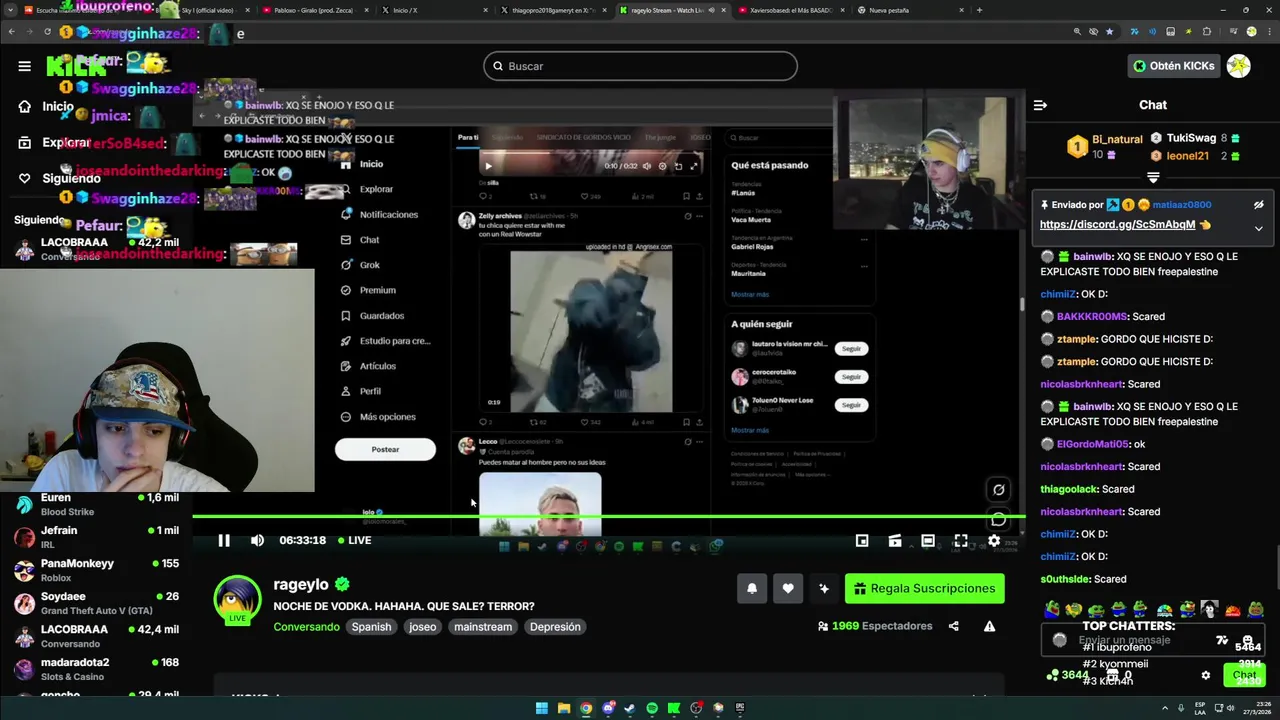Open the user profile avatar menu
Screen dimensions: 1280x720
tap(1238, 66)
